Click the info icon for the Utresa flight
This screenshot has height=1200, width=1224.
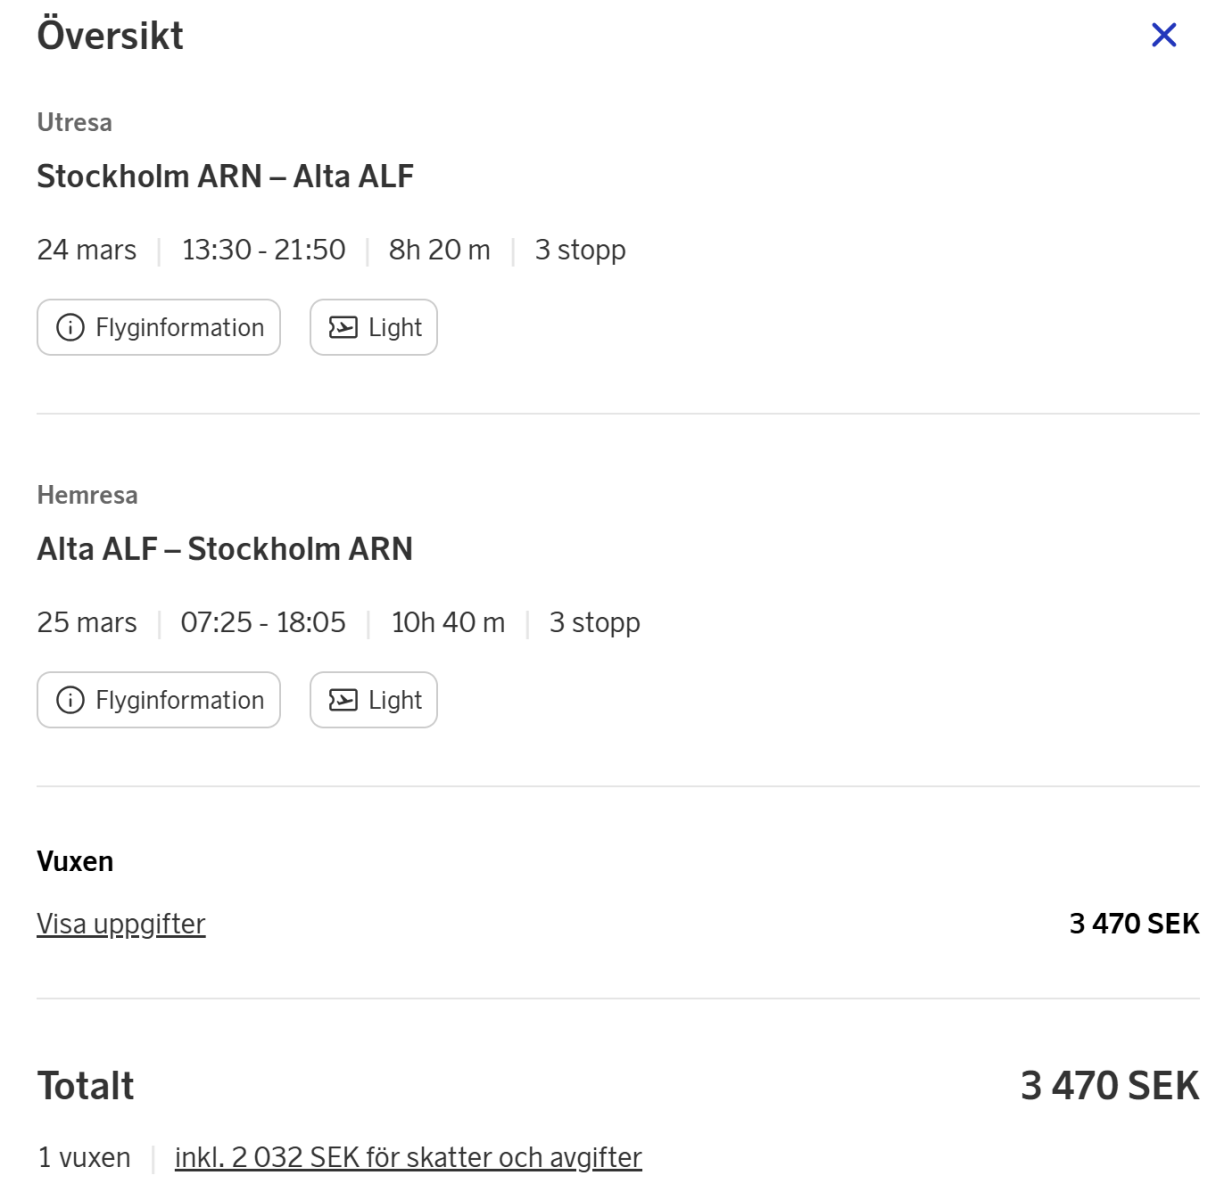[70, 328]
